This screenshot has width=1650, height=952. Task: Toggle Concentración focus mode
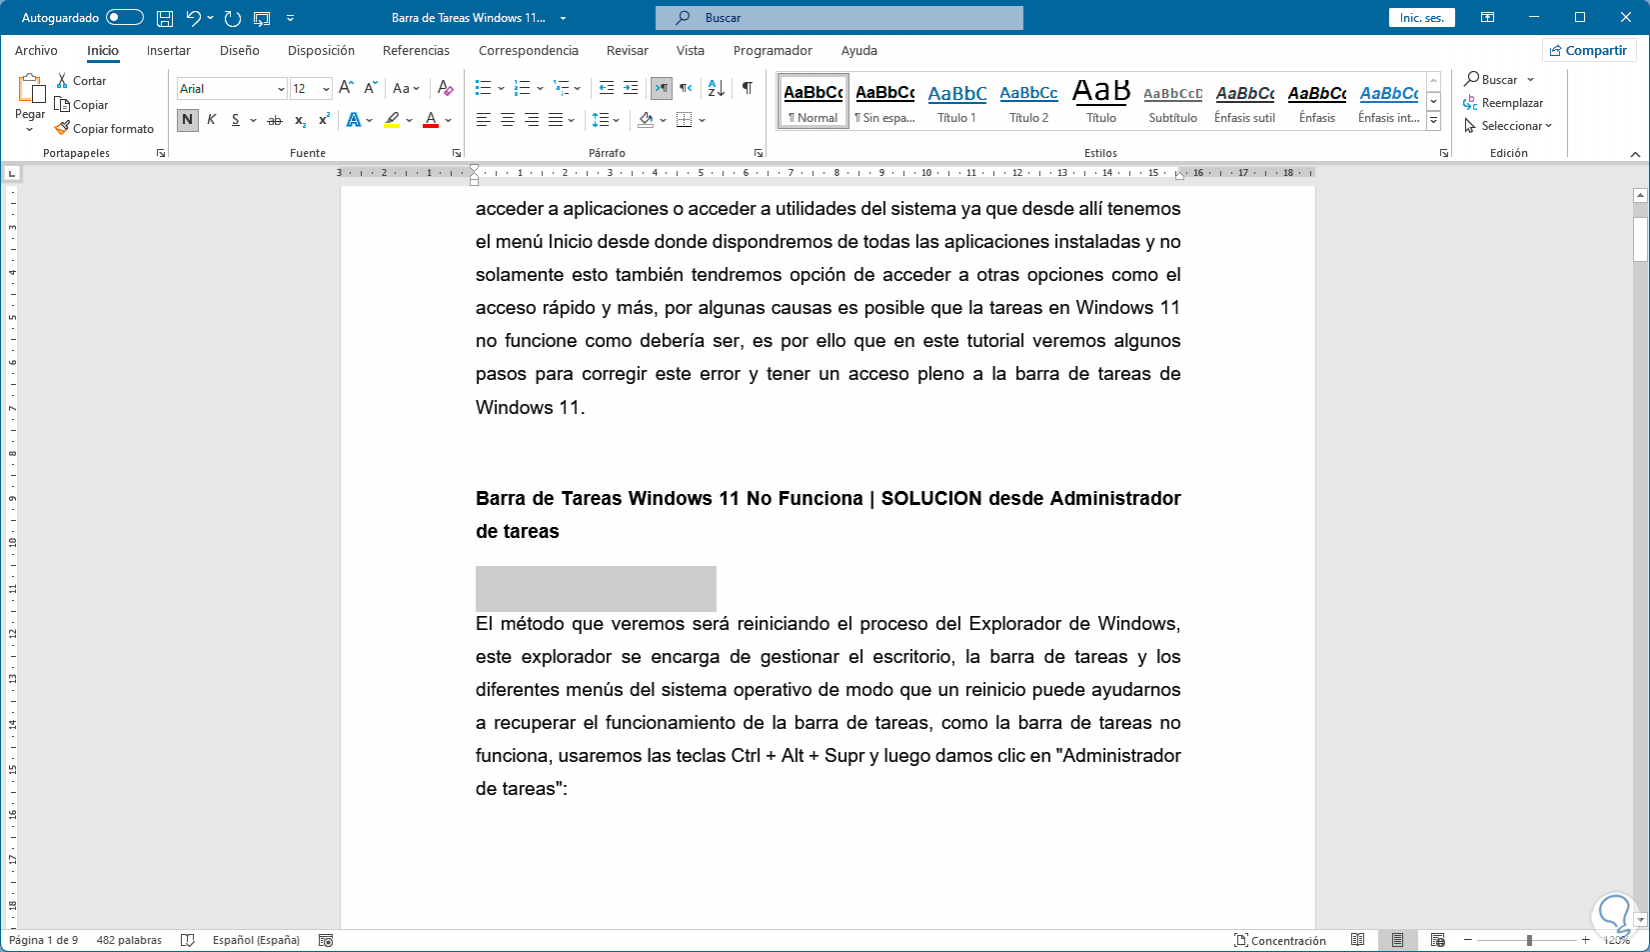point(1280,940)
